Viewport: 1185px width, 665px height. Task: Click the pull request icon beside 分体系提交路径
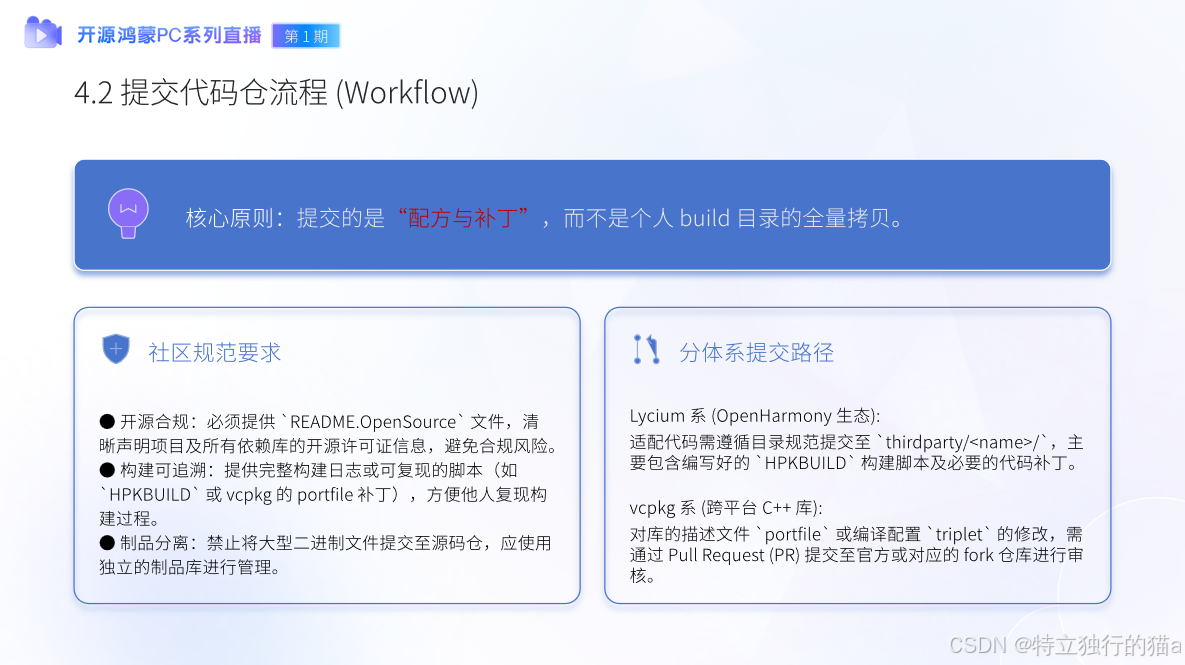pyautogui.click(x=646, y=350)
